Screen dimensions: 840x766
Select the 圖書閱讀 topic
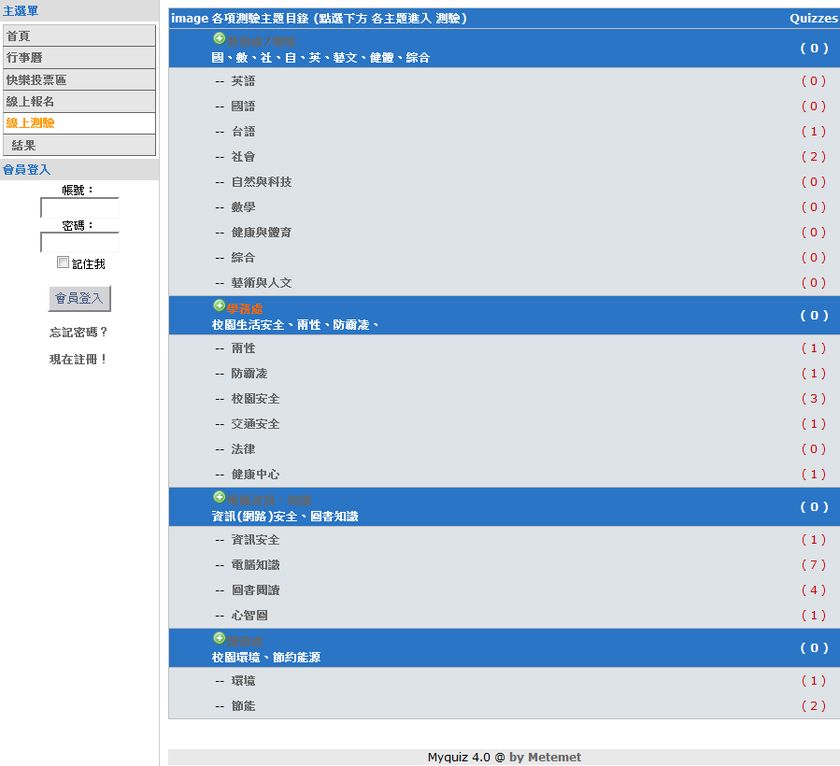(255, 590)
